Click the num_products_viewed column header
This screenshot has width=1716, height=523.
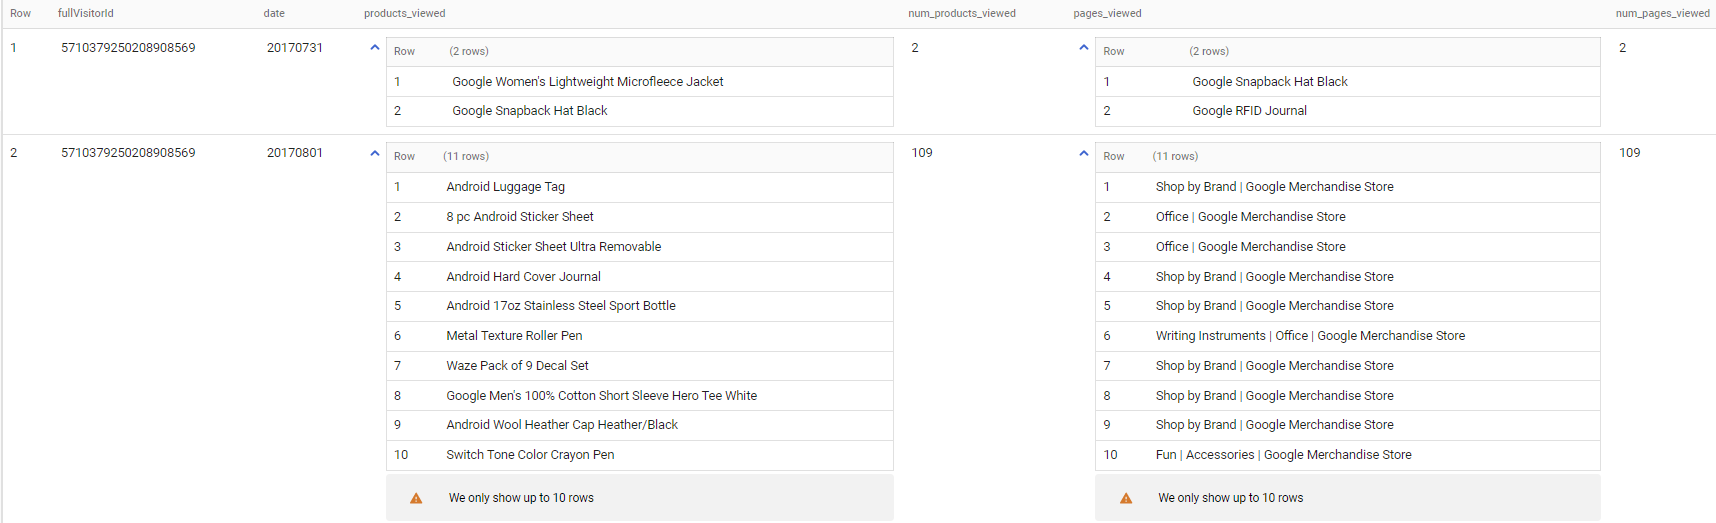962,13
